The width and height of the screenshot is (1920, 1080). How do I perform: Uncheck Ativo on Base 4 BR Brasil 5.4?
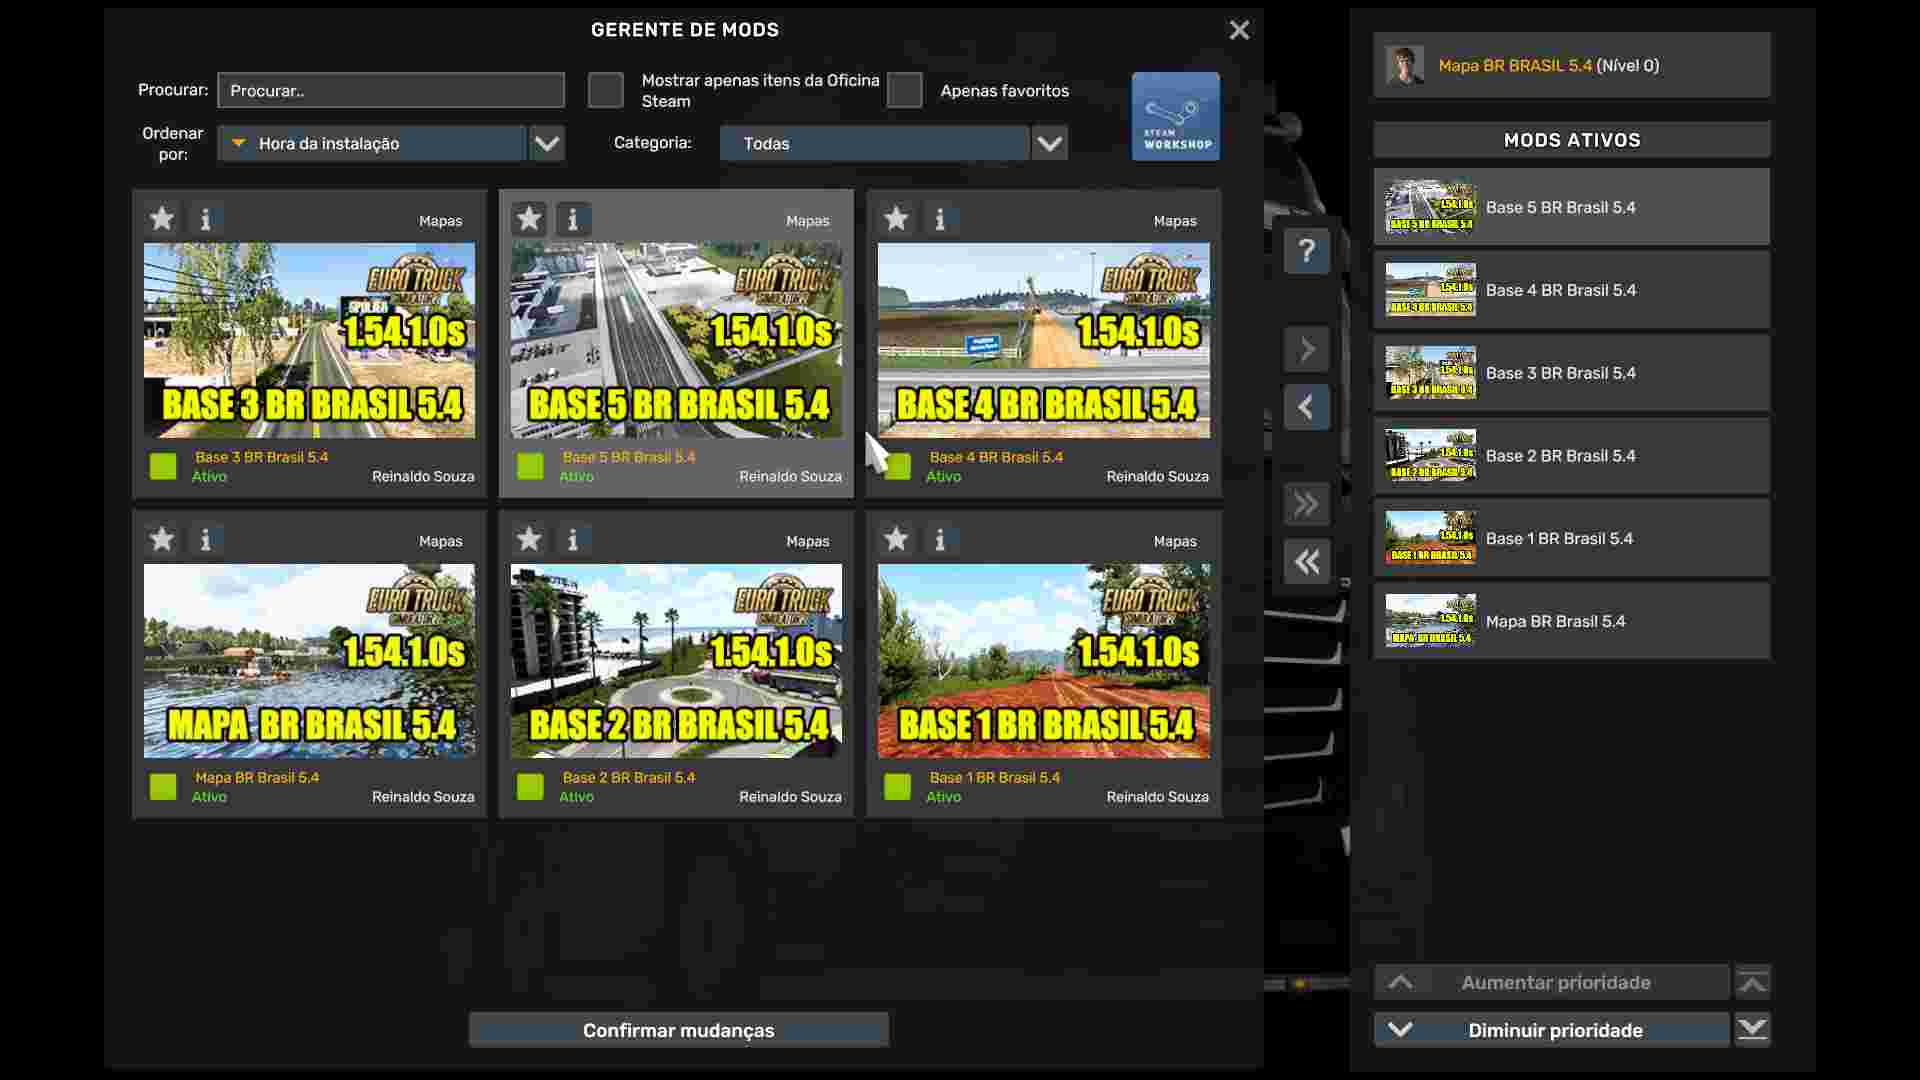coord(896,466)
